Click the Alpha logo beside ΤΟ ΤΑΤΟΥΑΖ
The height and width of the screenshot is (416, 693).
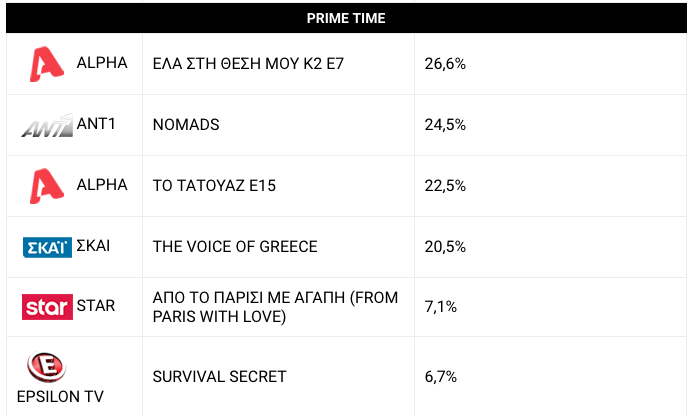(x=47, y=186)
